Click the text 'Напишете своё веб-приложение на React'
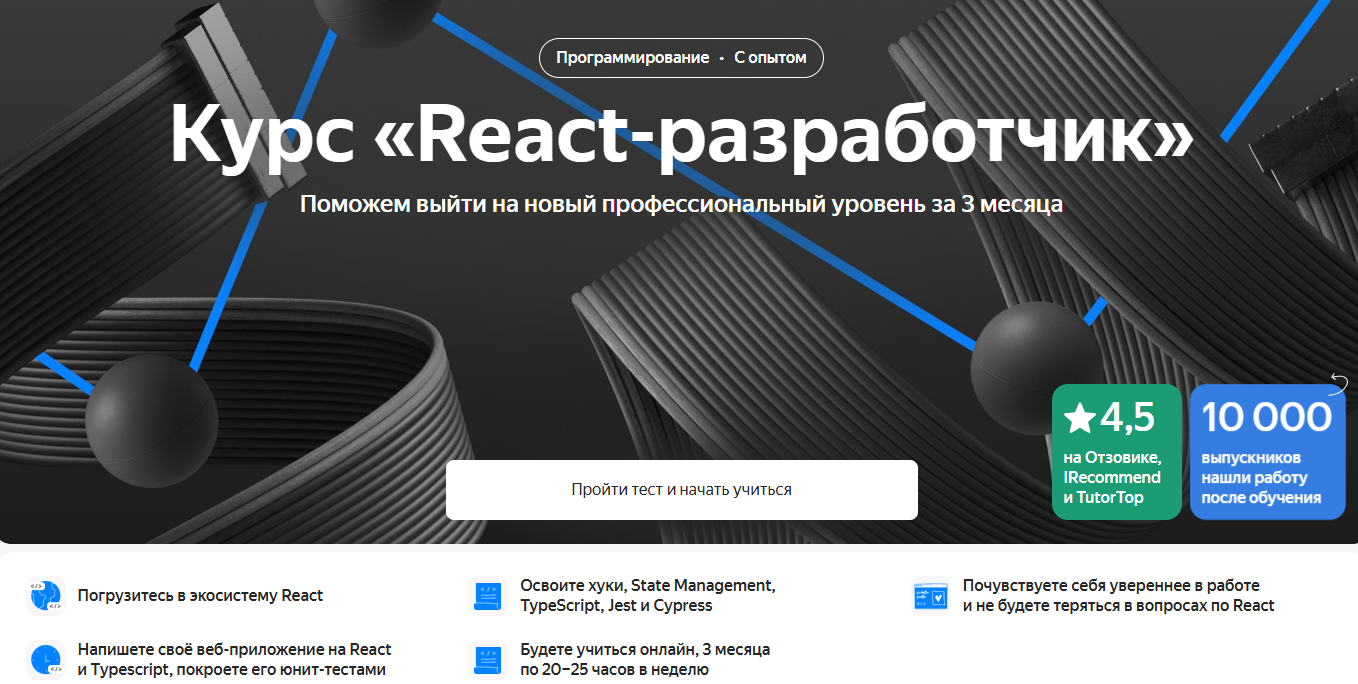The height and width of the screenshot is (684, 1358). click(234, 649)
